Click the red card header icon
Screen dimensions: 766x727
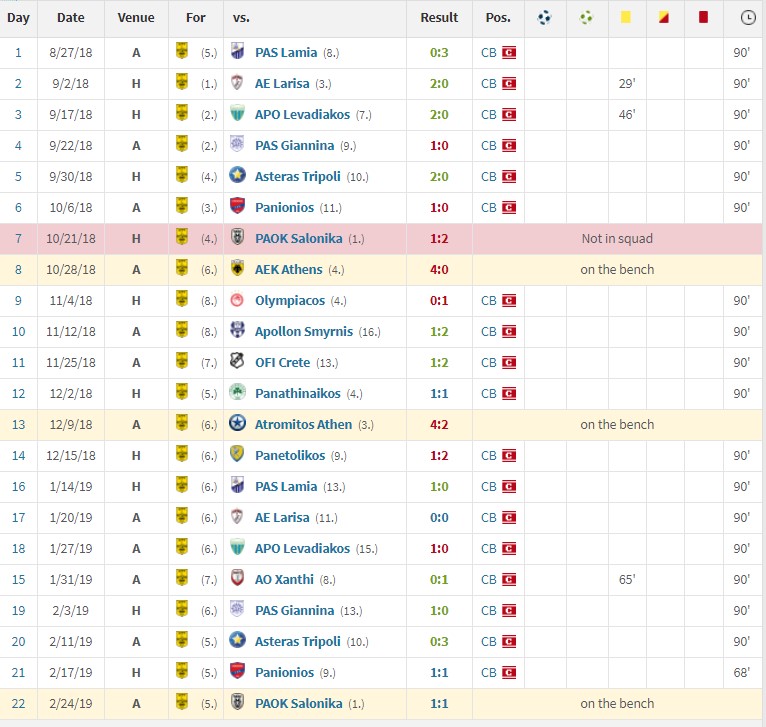(x=703, y=18)
